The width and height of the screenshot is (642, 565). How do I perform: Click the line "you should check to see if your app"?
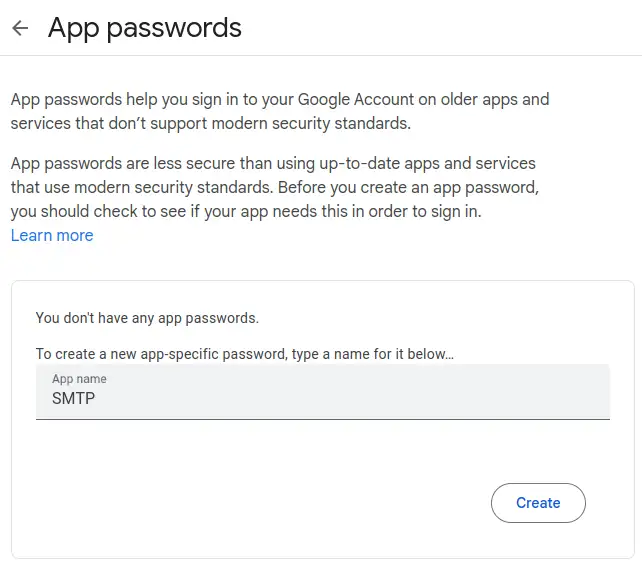click(246, 212)
